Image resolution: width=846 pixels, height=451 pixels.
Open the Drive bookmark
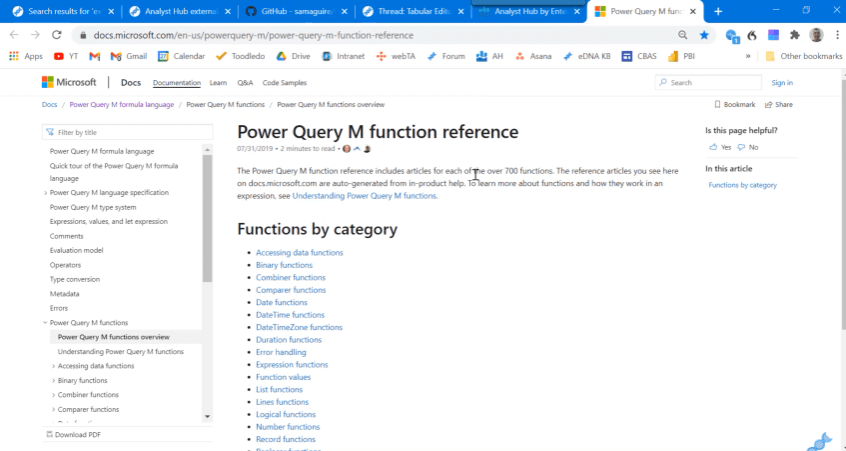(294, 56)
